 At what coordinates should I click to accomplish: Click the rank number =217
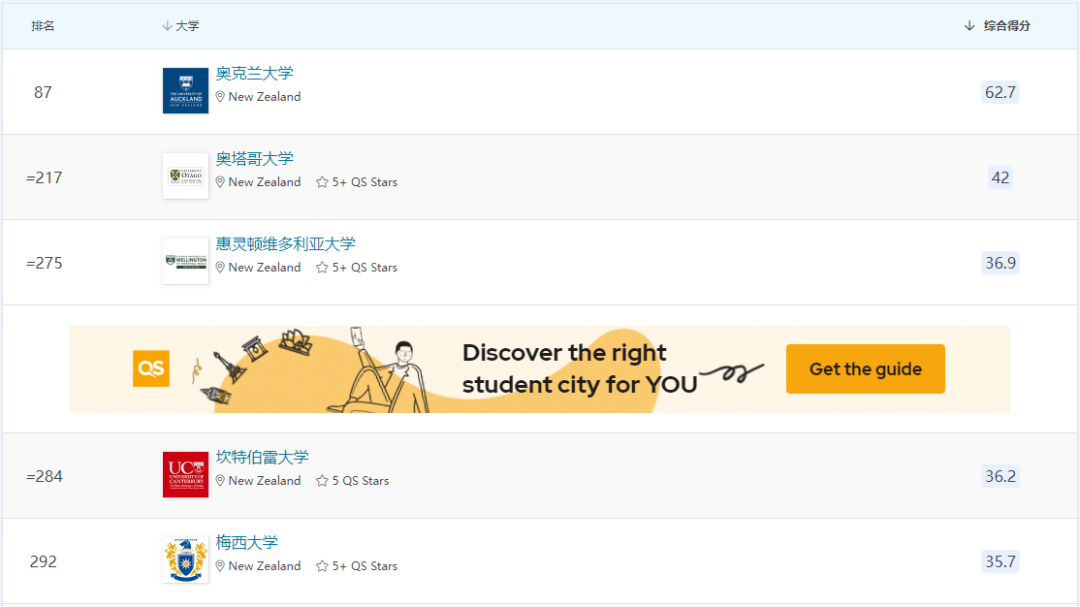click(44, 178)
